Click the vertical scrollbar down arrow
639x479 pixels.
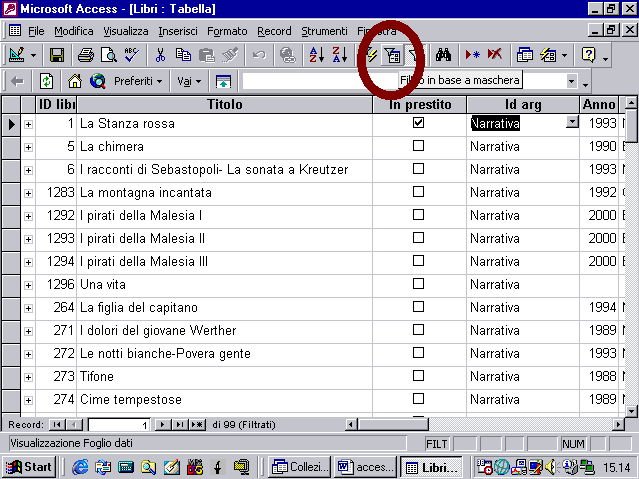pos(631,411)
